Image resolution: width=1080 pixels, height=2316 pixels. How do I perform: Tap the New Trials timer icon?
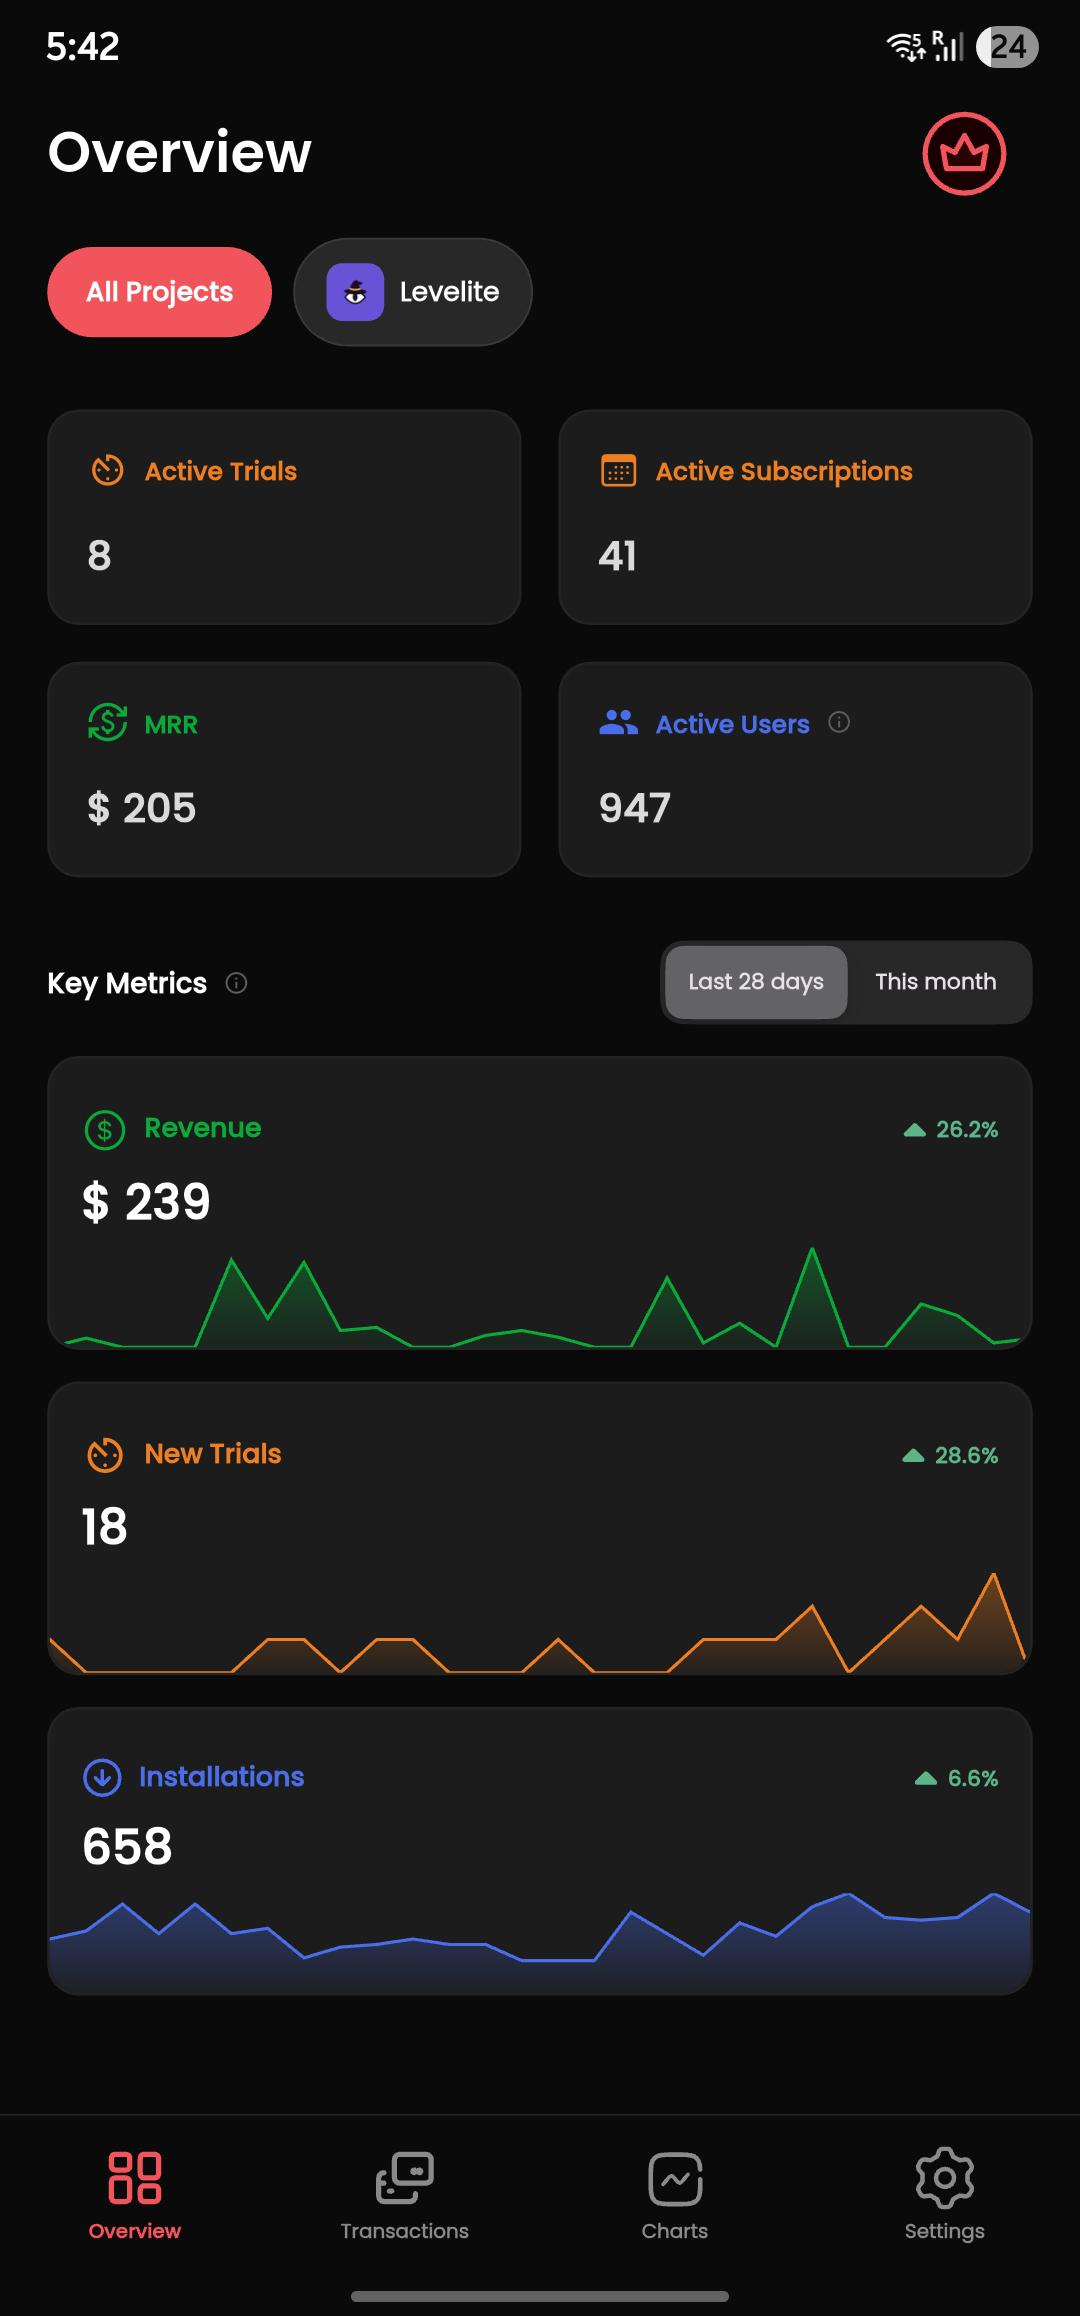(x=105, y=1455)
